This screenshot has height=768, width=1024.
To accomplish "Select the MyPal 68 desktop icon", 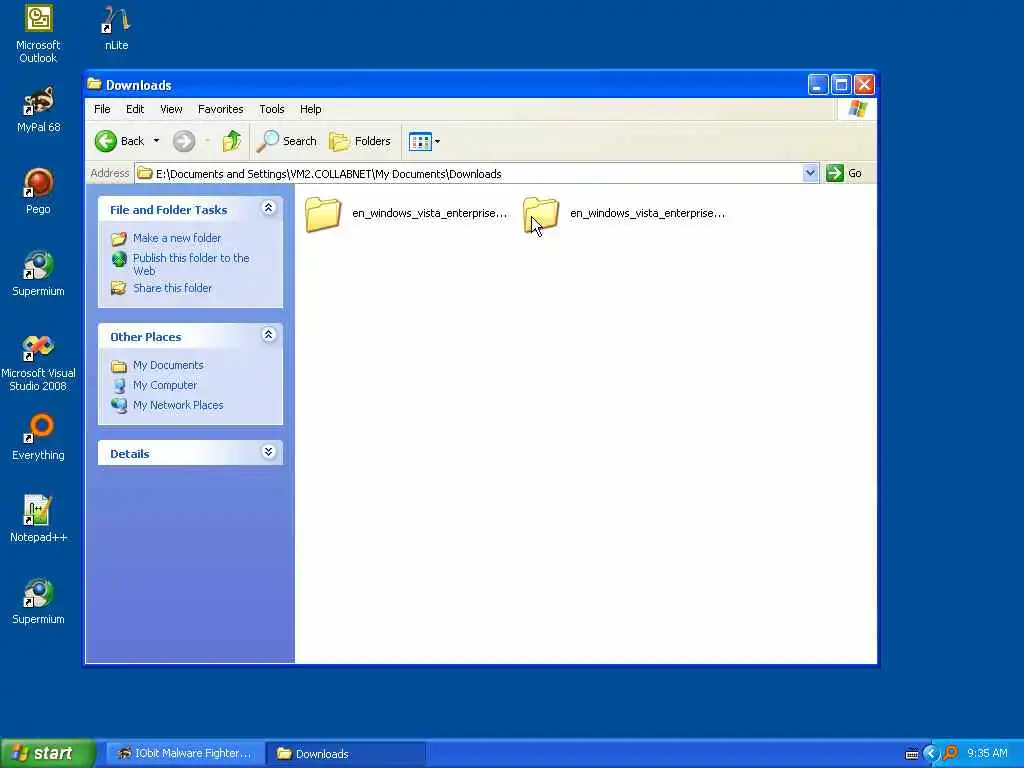I will [x=39, y=110].
